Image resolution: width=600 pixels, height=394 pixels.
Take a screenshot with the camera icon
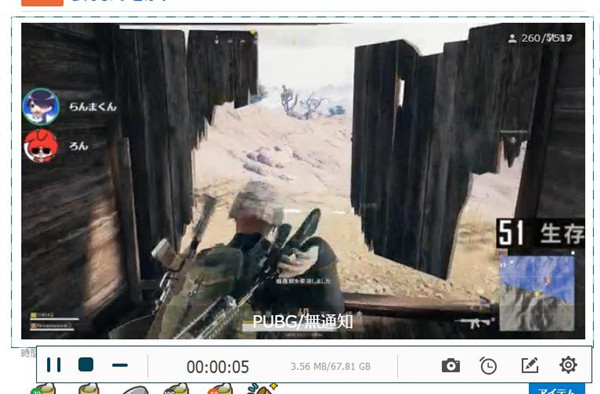[451, 365]
